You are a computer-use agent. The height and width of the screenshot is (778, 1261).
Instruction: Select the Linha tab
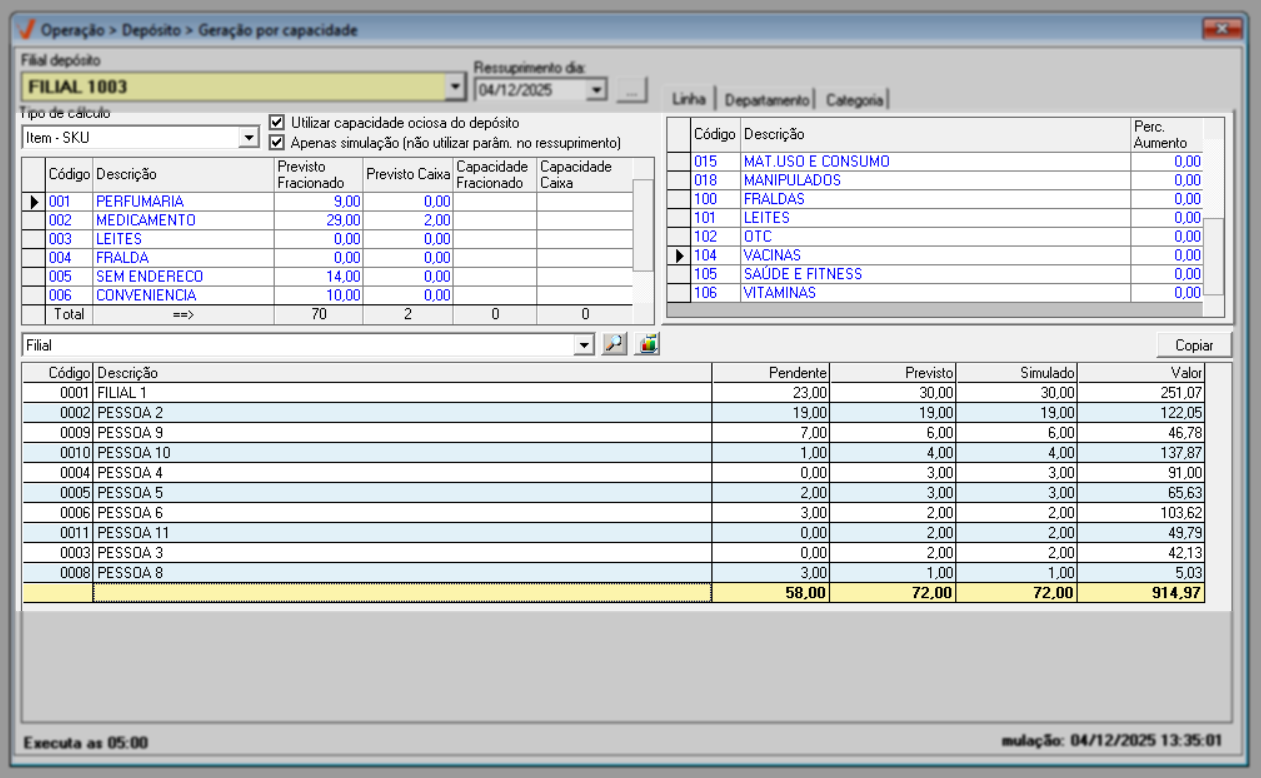(x=689, y=99)
